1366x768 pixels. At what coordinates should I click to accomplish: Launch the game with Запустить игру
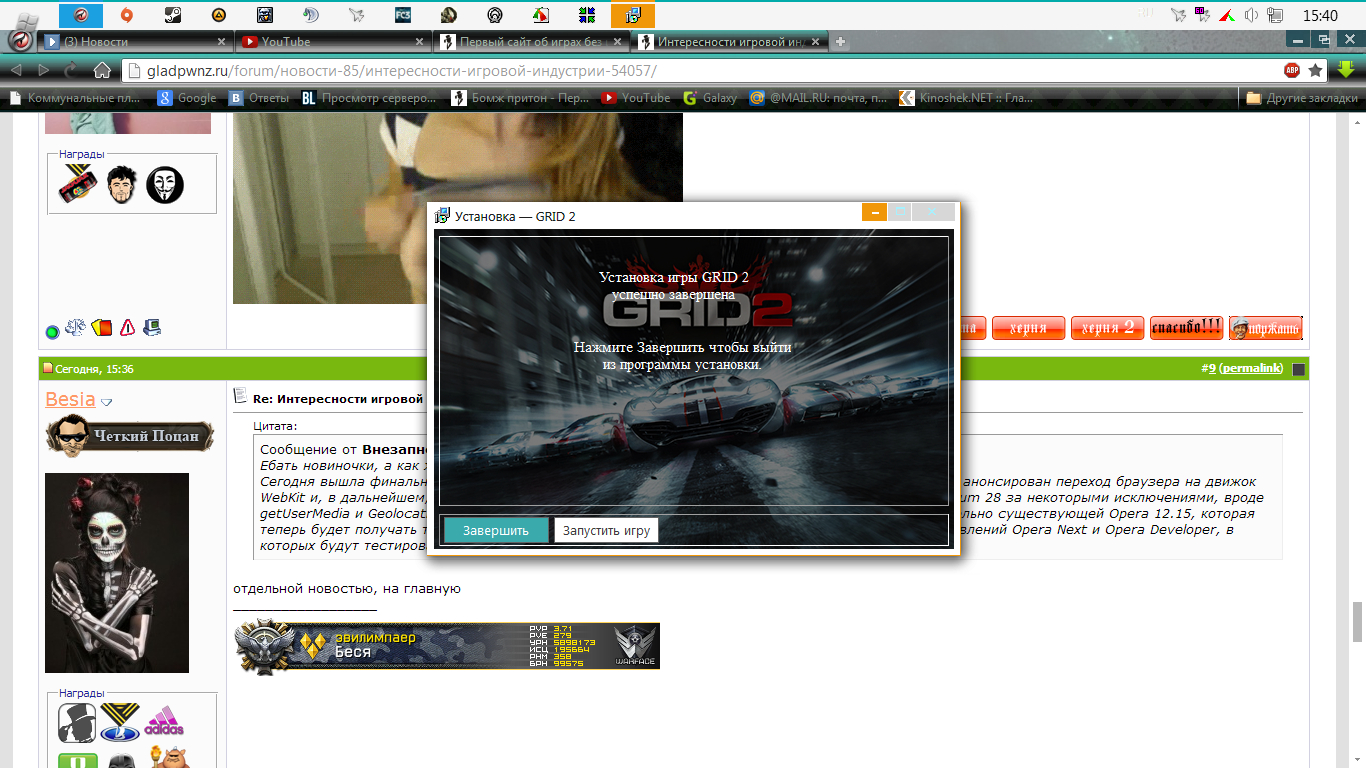606,530
